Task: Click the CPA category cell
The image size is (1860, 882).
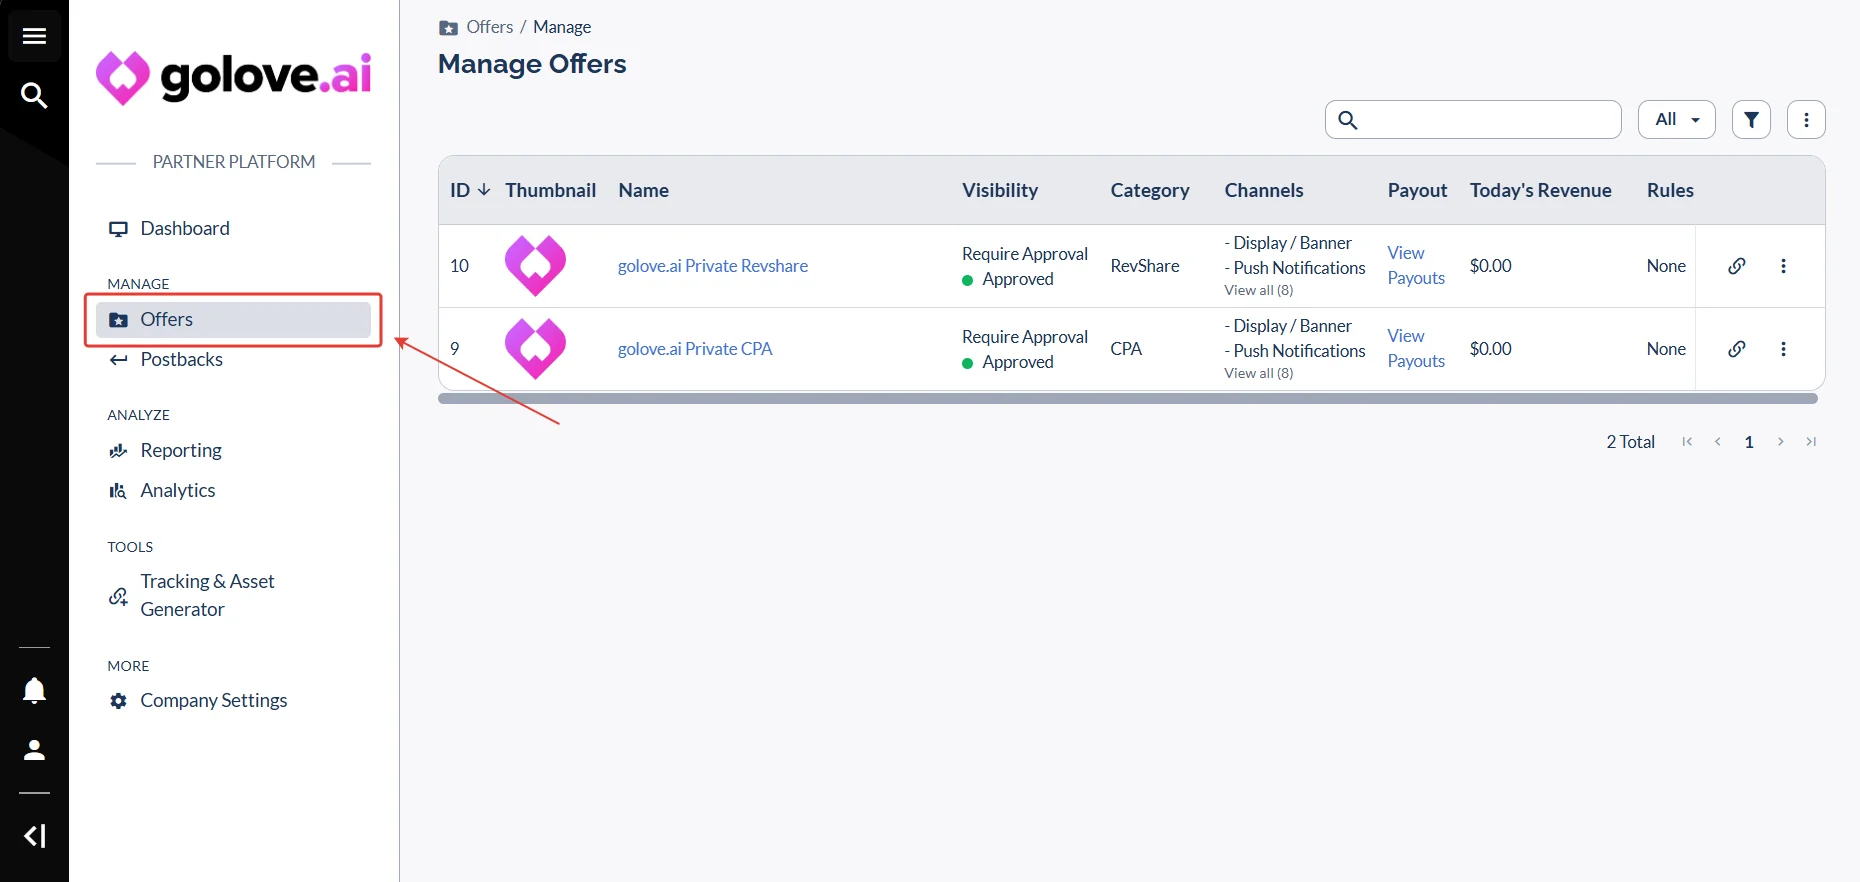Action: (x=1126, y=349)
